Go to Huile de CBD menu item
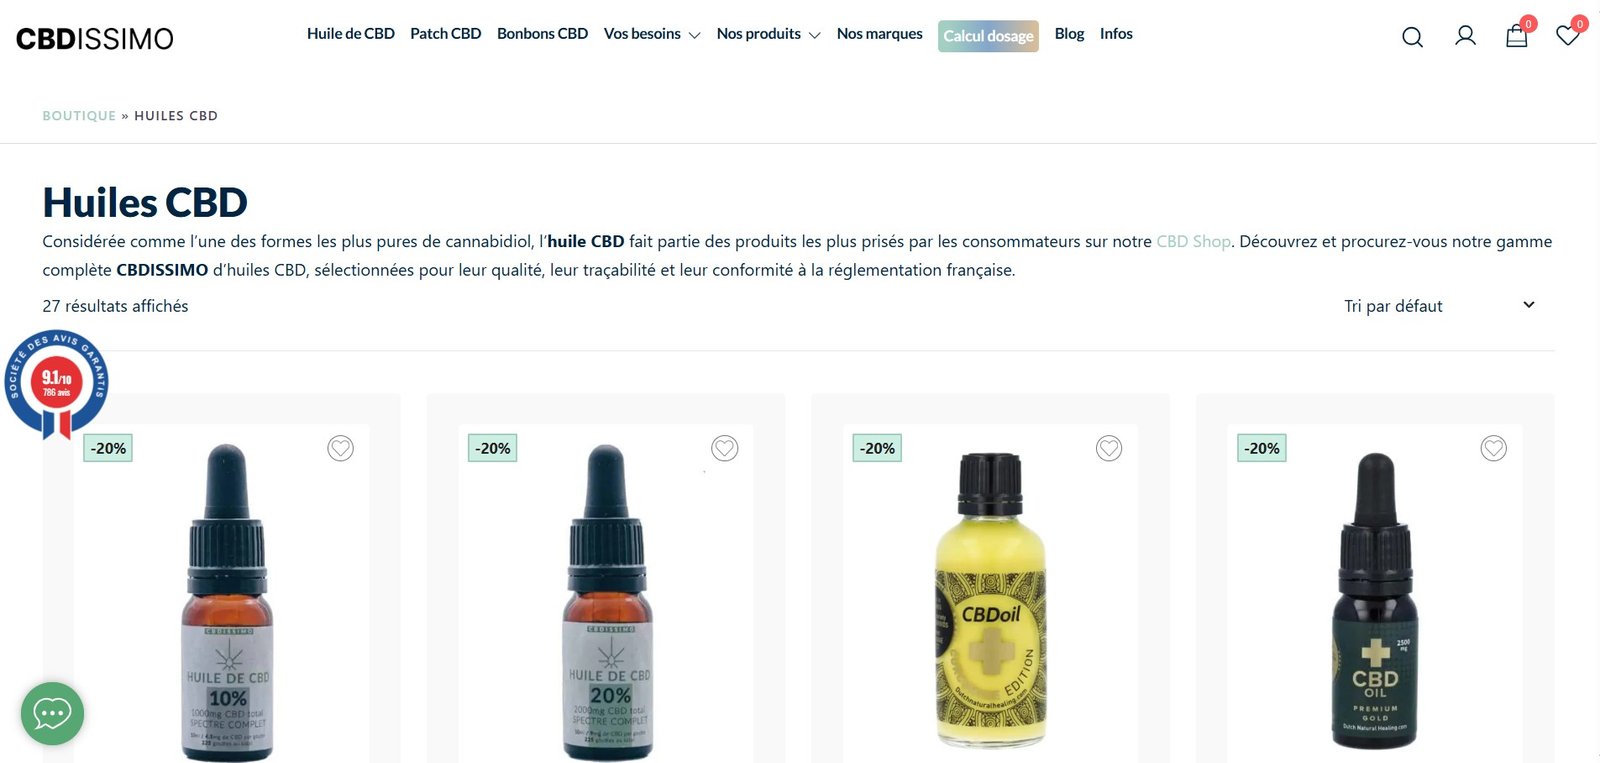 click(351, 34)
